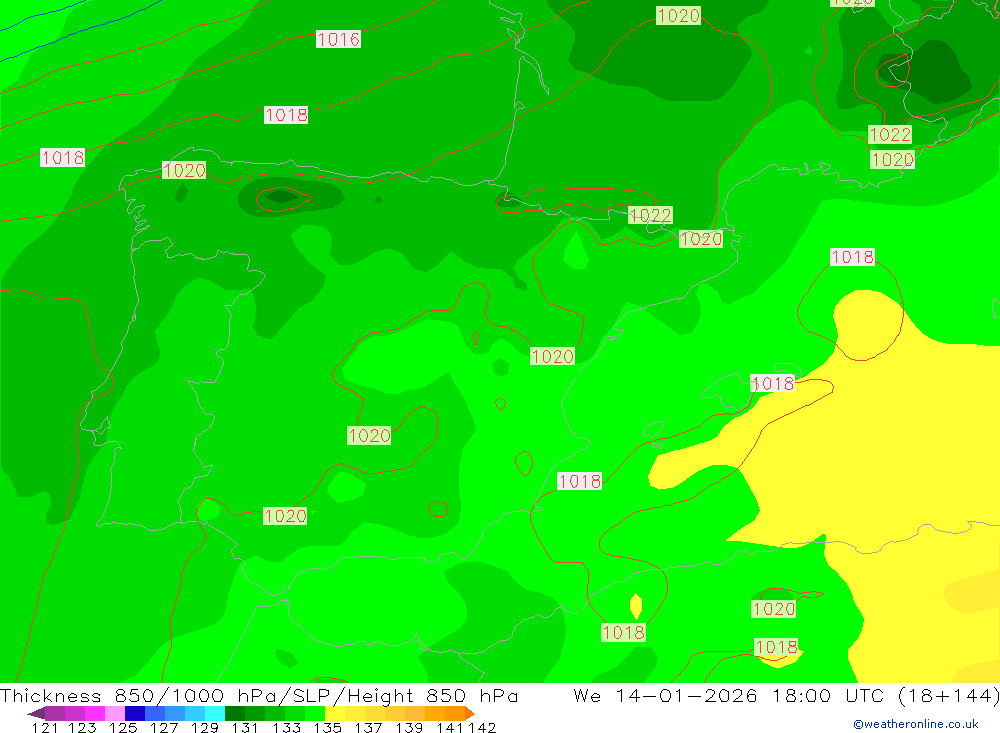Click legend value 121

tap(45, 727)
